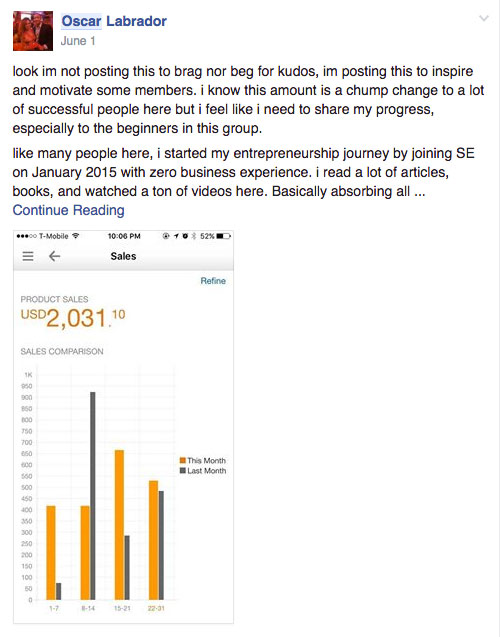Click the orange 15-21 this month bar
The height and width of the screenshot is (637, 500).
pyautogui.click(x=119, y=525)
